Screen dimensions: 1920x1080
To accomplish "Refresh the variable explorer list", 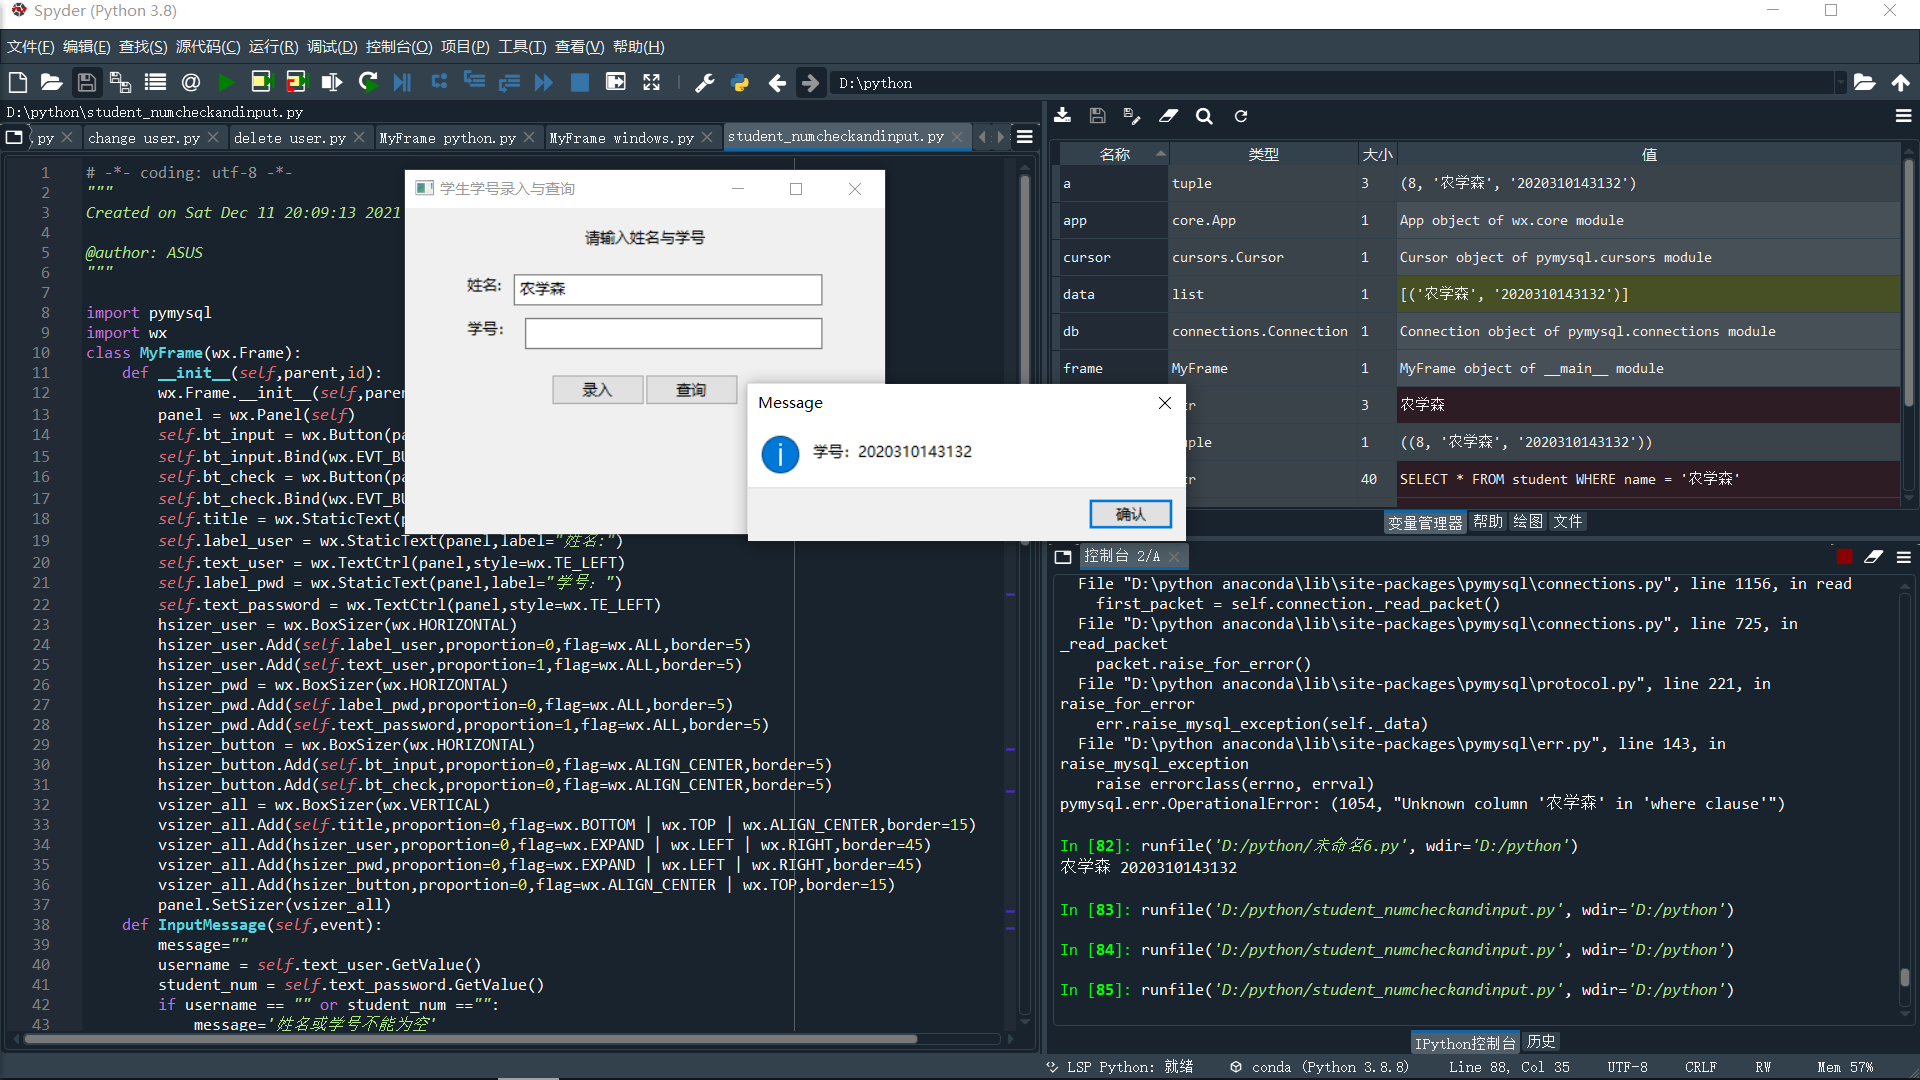I will pyautogui.click(x=1240, y=116).
